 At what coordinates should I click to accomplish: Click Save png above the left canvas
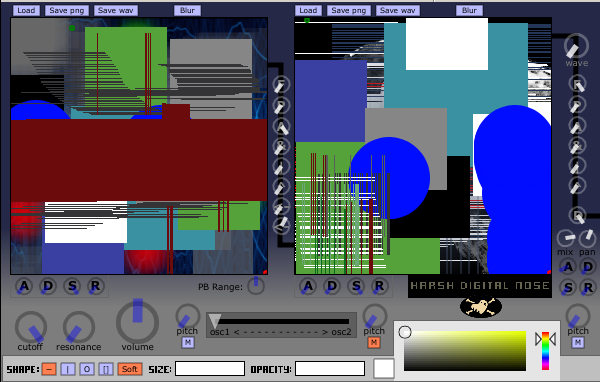(x=67, y=10)
